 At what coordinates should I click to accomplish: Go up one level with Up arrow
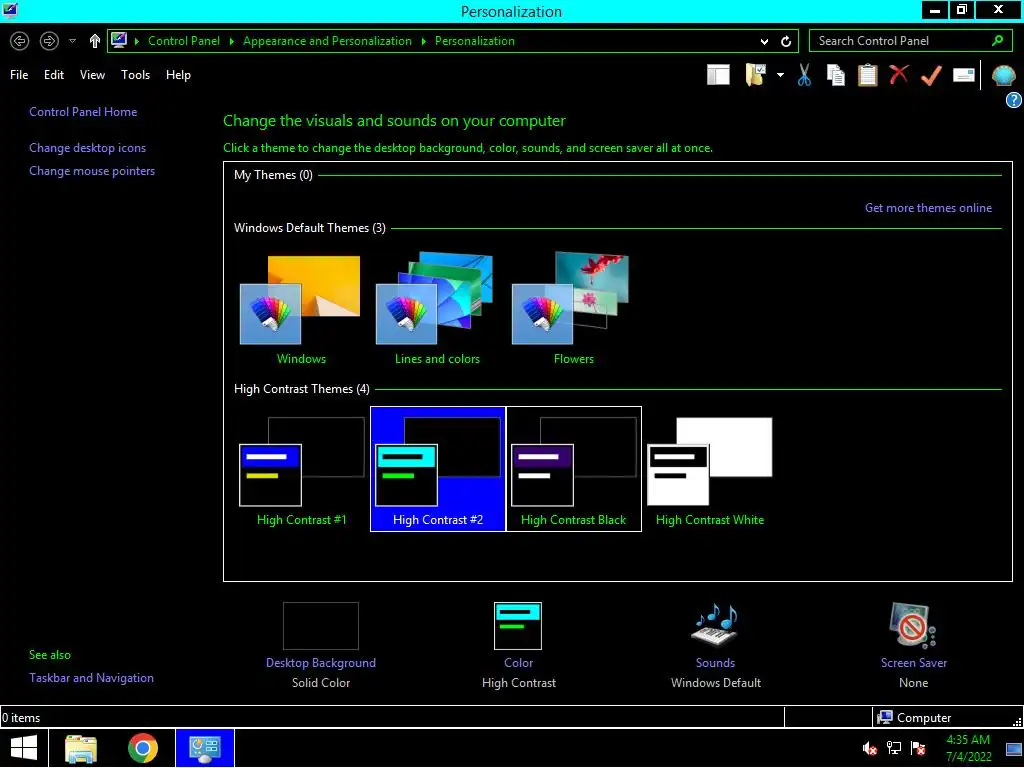(95, 41)
